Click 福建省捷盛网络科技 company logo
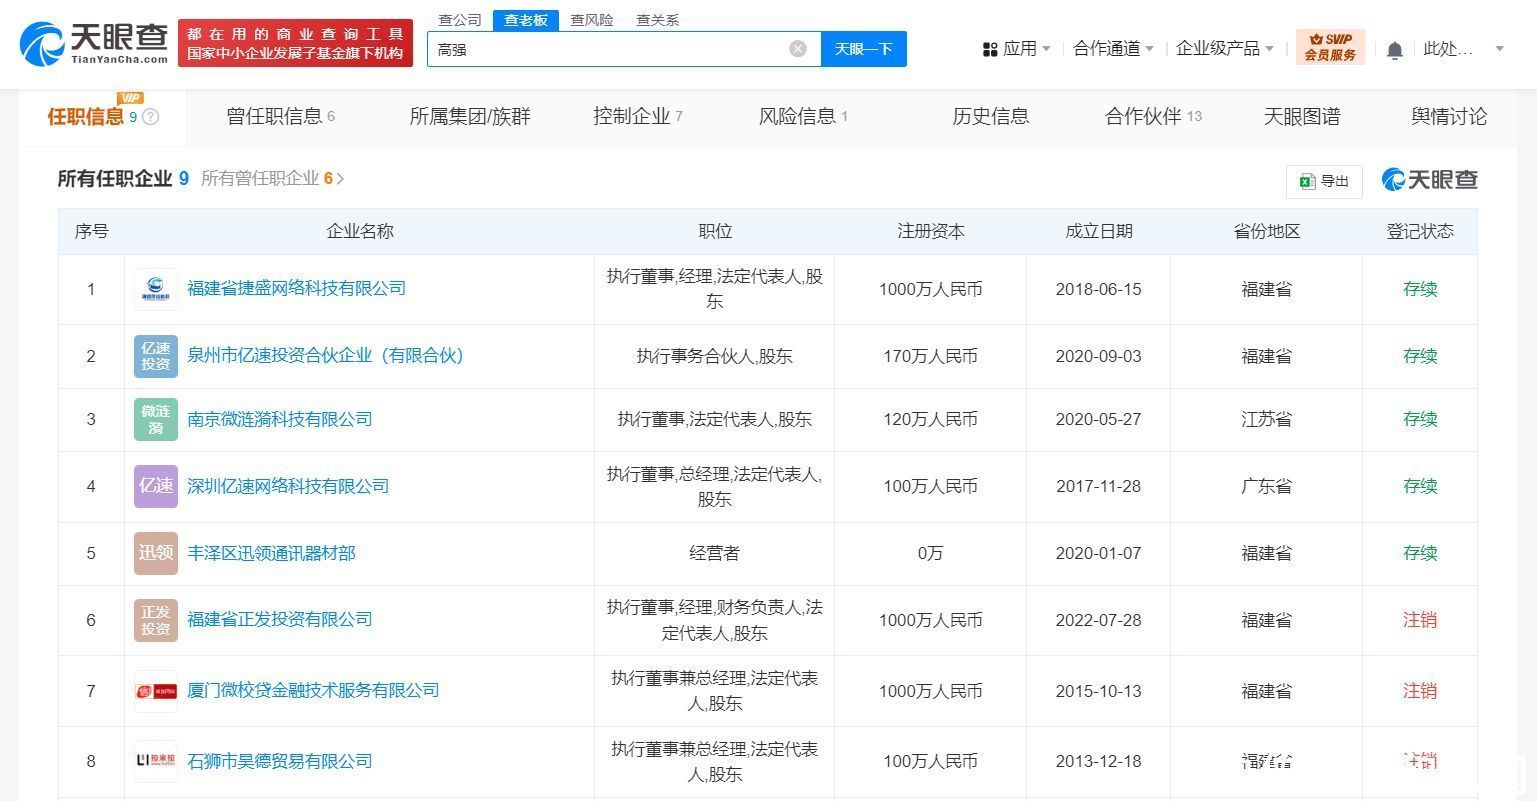Viewport: 1537px width, 801px height. click(x=156, y=289)
